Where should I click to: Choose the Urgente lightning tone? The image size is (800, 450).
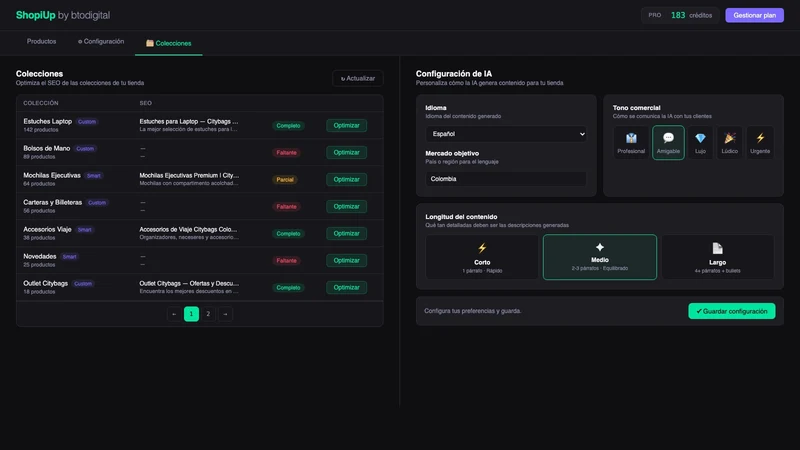(x=760, y=142)
